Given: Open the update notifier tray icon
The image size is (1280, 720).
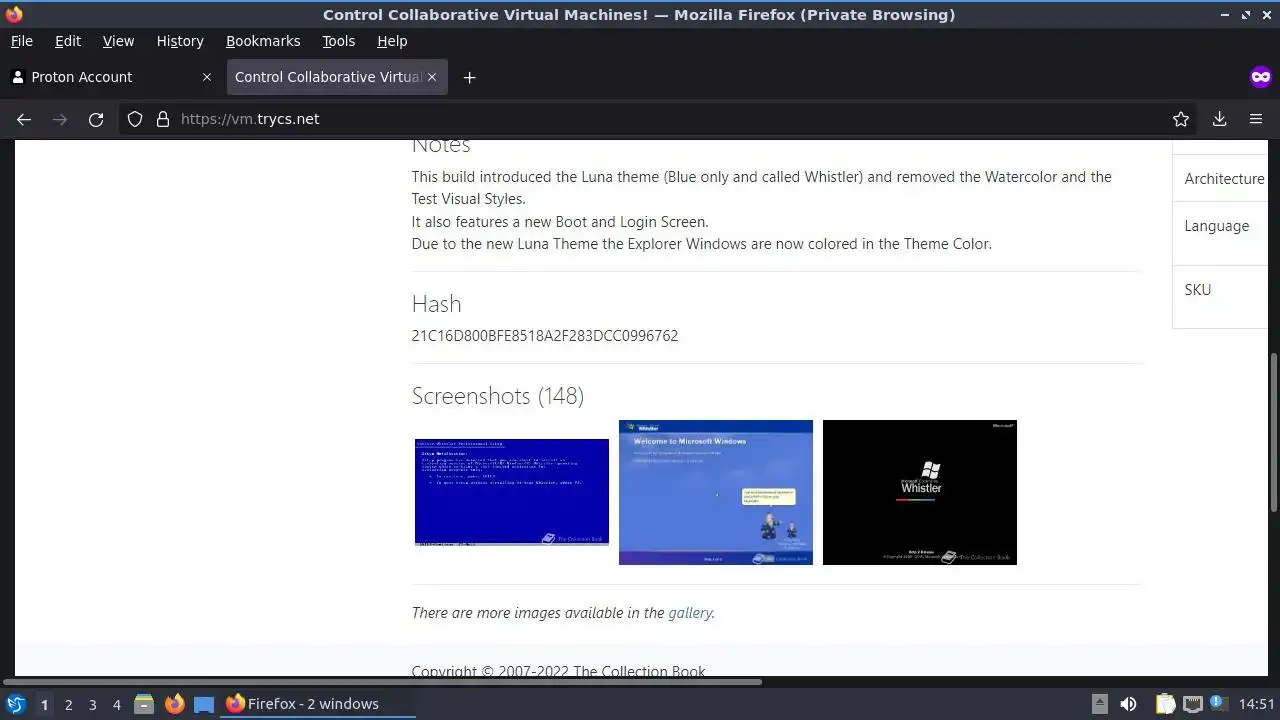Looking at the screenshot, I should tap(1217, 704).
